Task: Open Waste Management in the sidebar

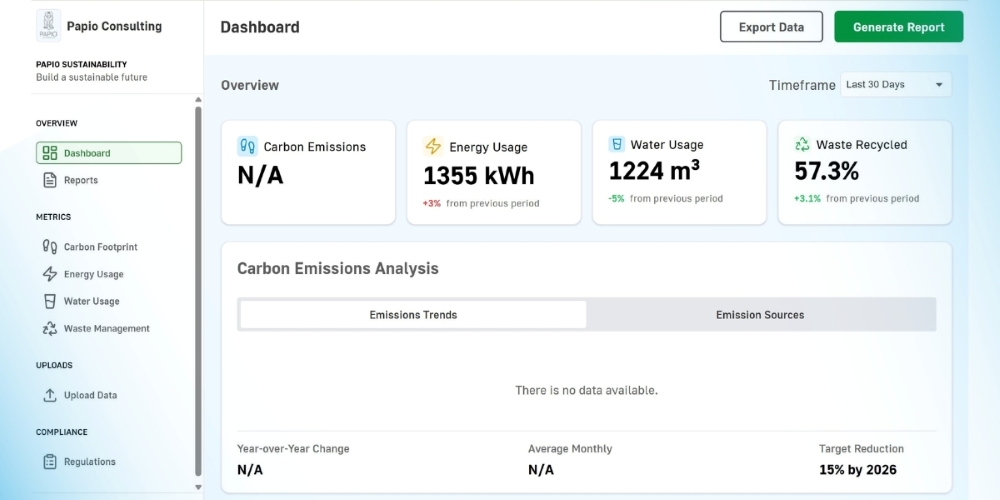Action: (x=108, y=328)
